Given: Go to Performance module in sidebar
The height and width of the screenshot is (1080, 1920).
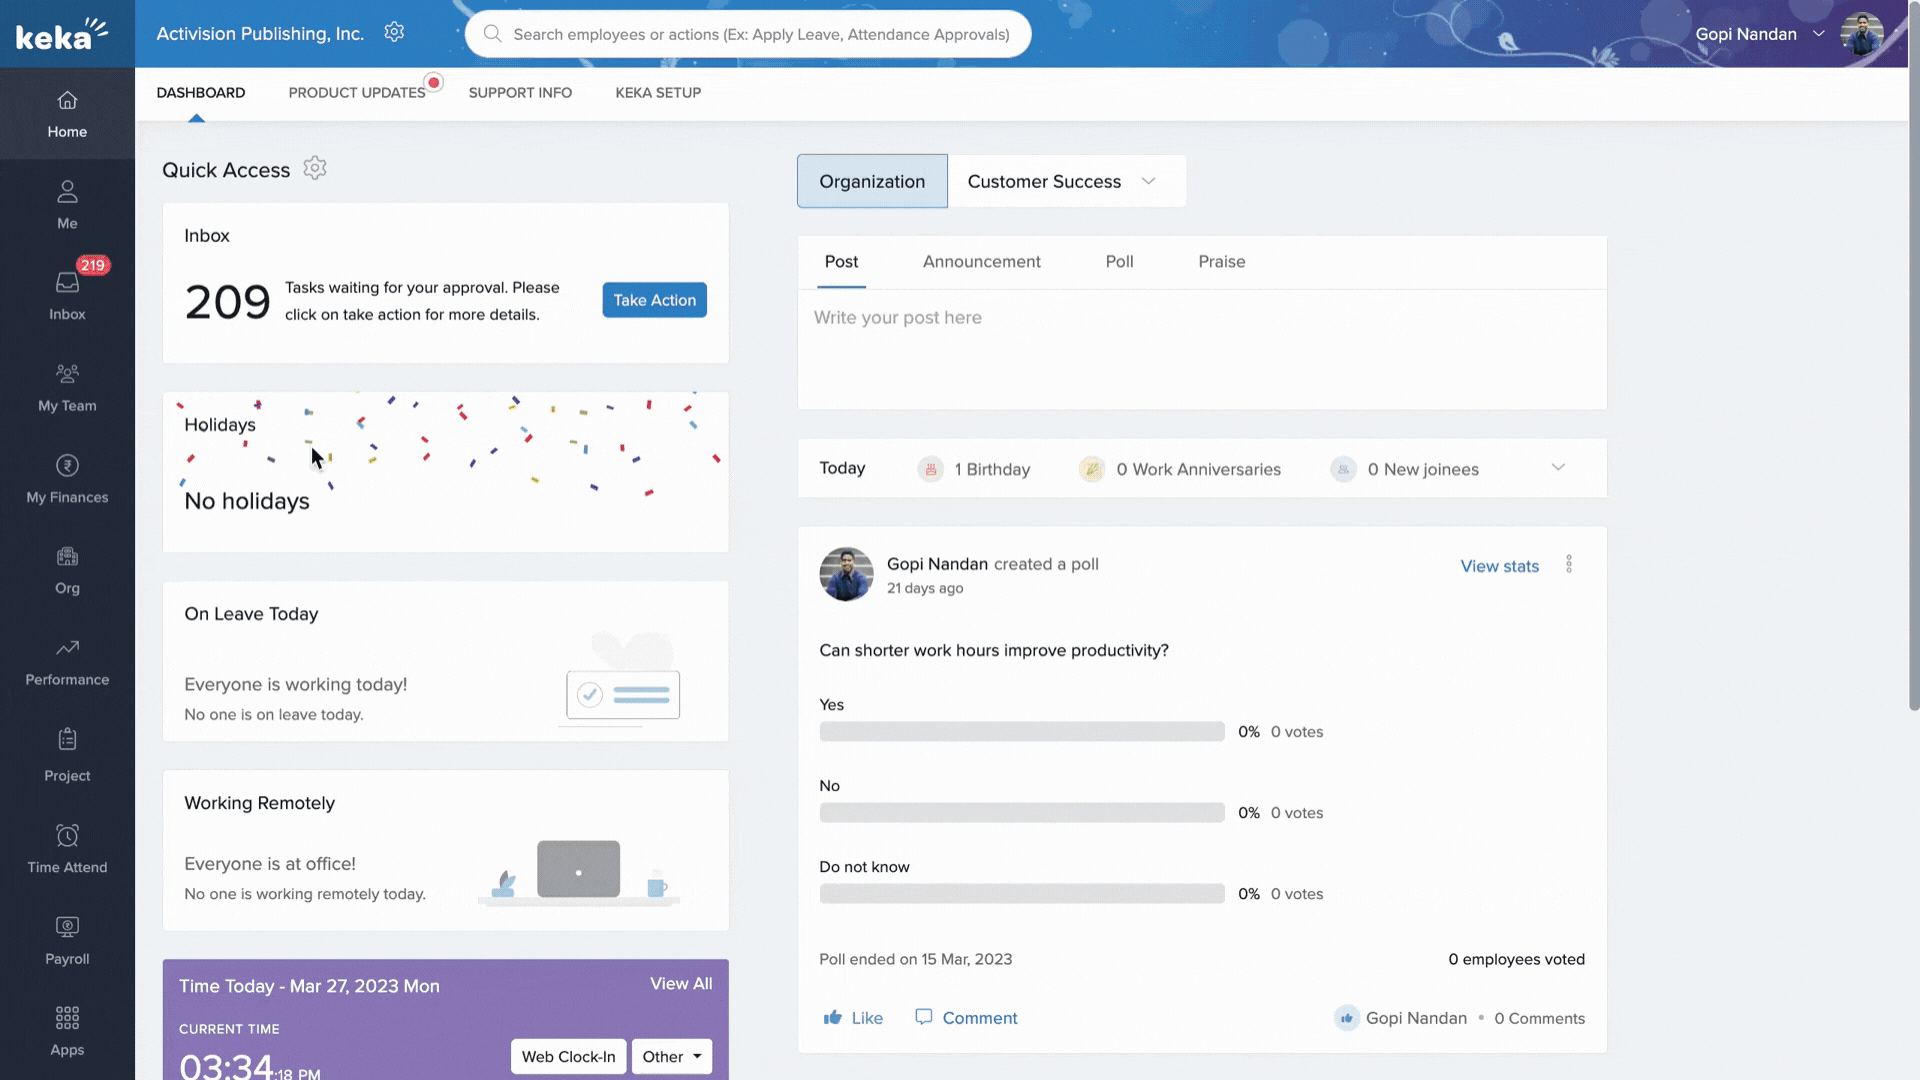Looking at the screenshot, I should point(67,661).
